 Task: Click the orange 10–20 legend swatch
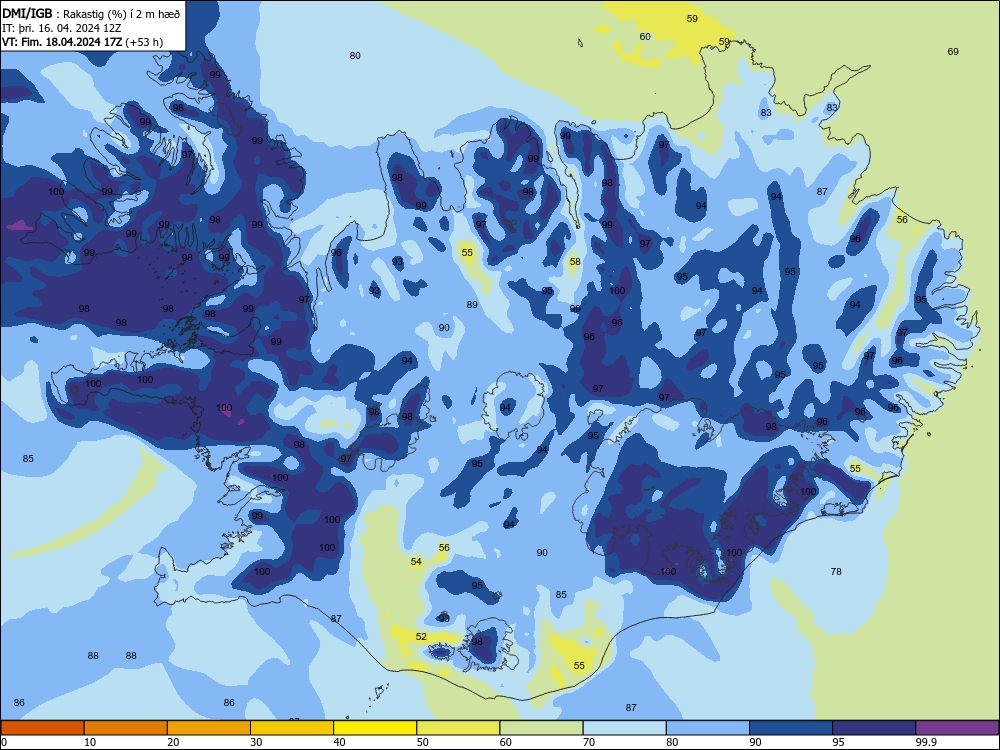click(126, 728)
